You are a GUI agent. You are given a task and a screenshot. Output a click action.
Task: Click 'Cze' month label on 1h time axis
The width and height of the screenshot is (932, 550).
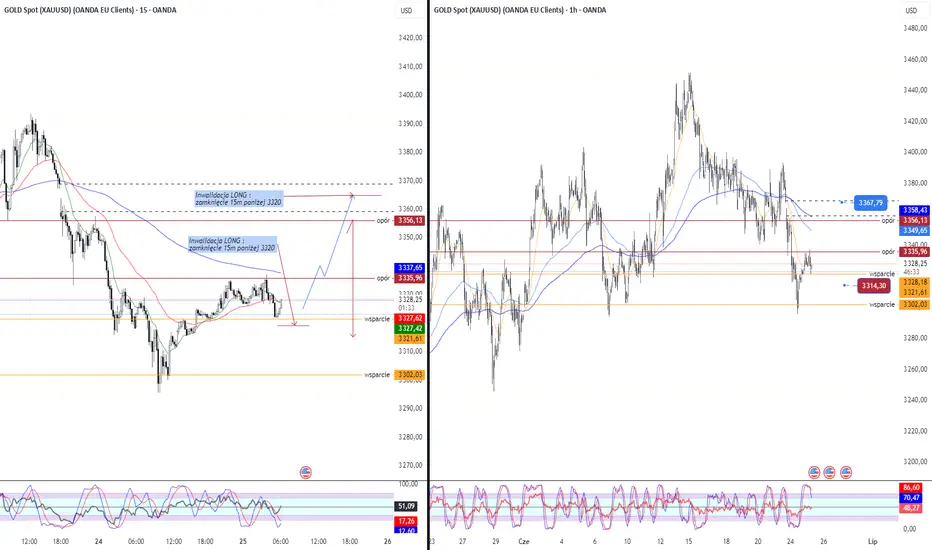[524, 542]
